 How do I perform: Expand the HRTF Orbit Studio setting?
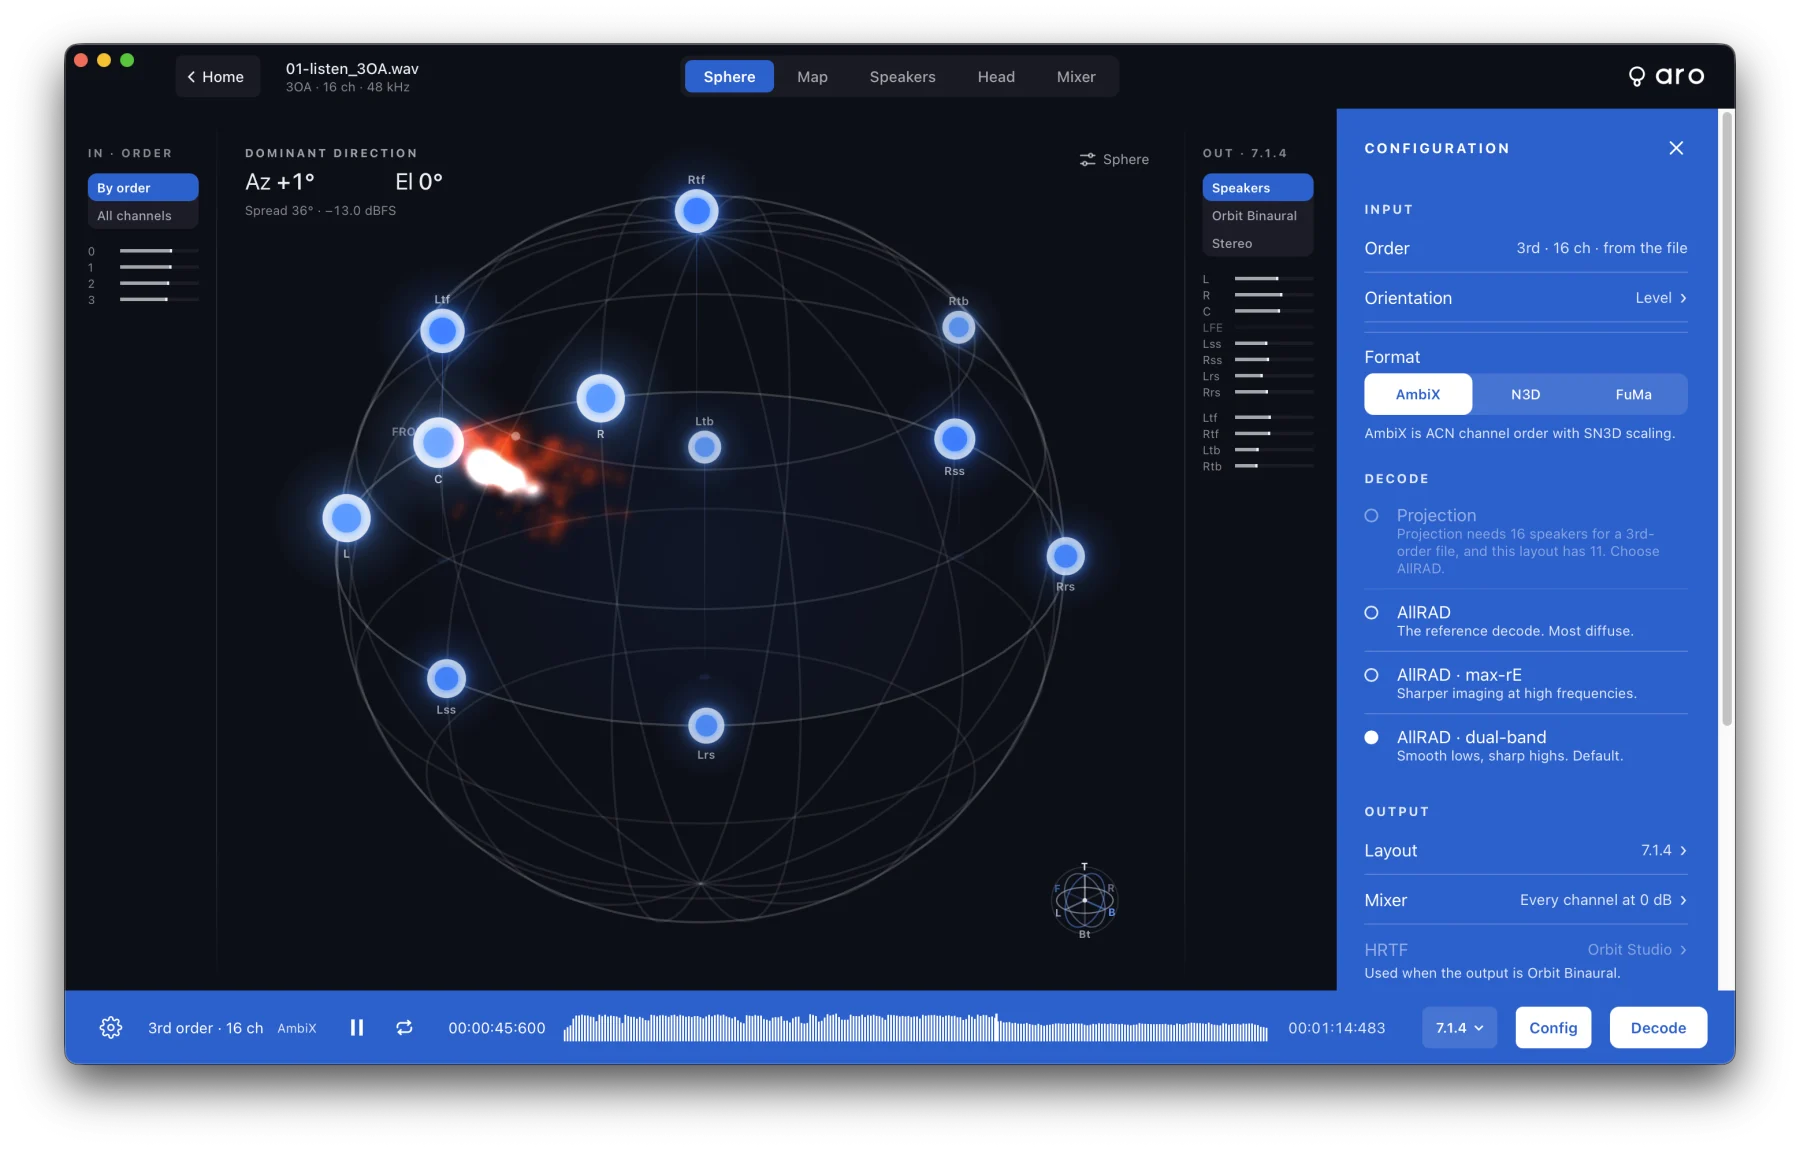tap(1525, 950)
